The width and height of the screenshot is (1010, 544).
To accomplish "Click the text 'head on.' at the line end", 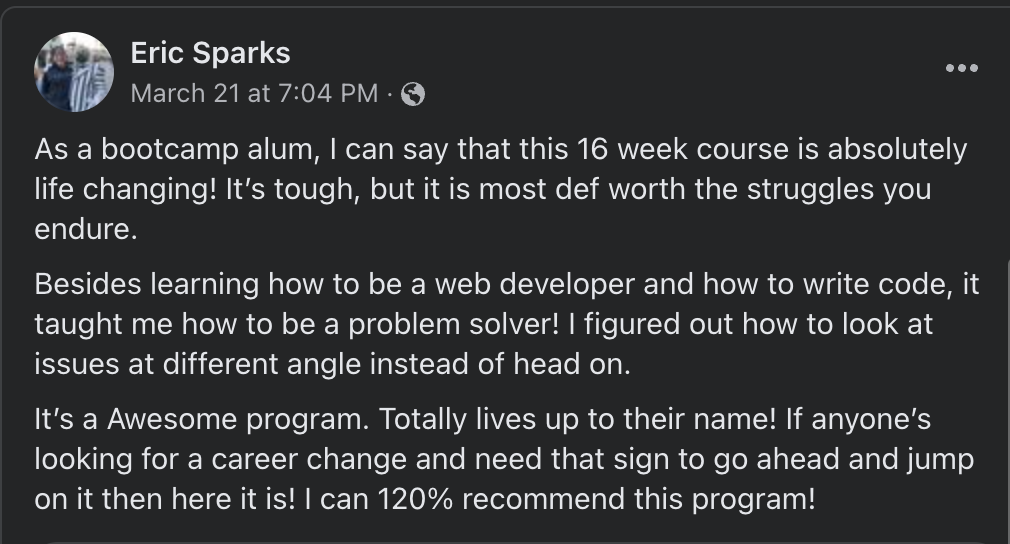I will point(572,364).
